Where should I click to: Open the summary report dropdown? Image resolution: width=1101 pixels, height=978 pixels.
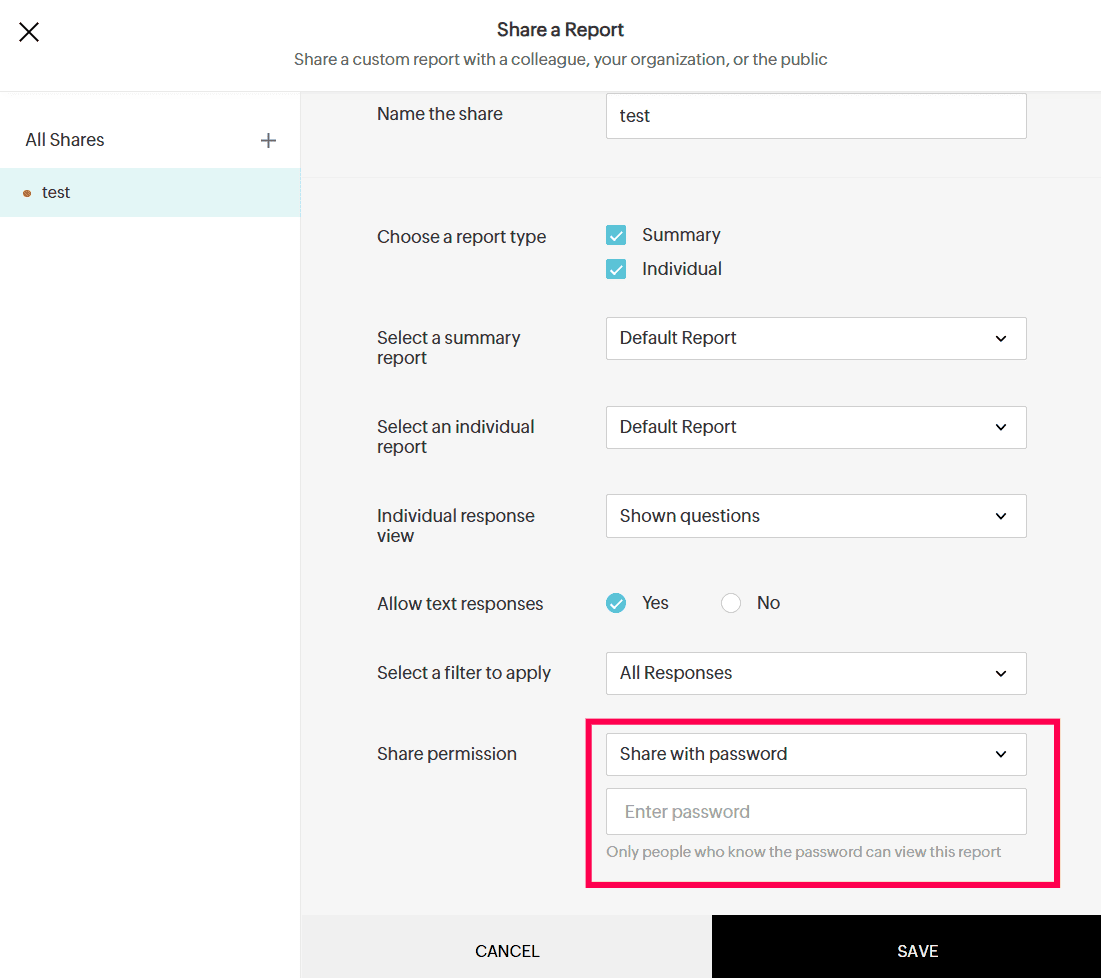(x=815, y=338)
